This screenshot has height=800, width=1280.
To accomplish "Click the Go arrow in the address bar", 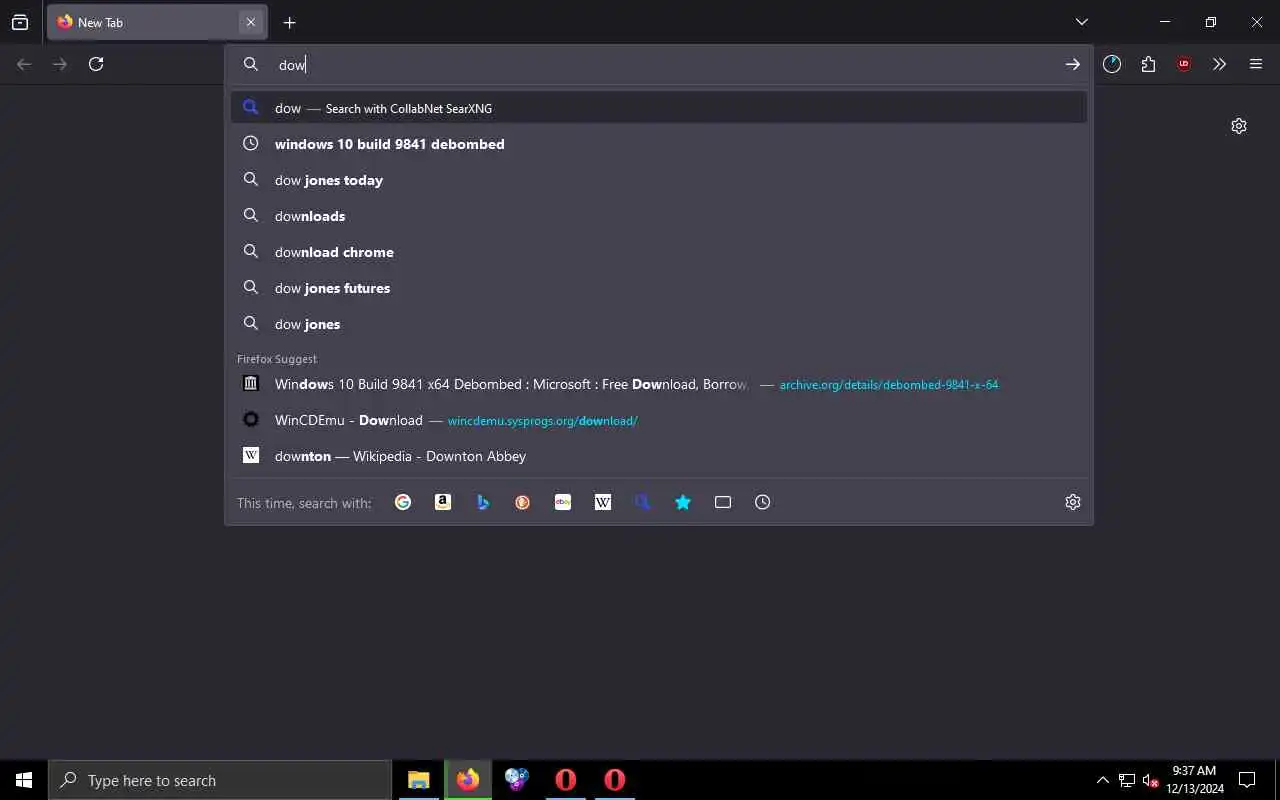I will click(1073, 64).
